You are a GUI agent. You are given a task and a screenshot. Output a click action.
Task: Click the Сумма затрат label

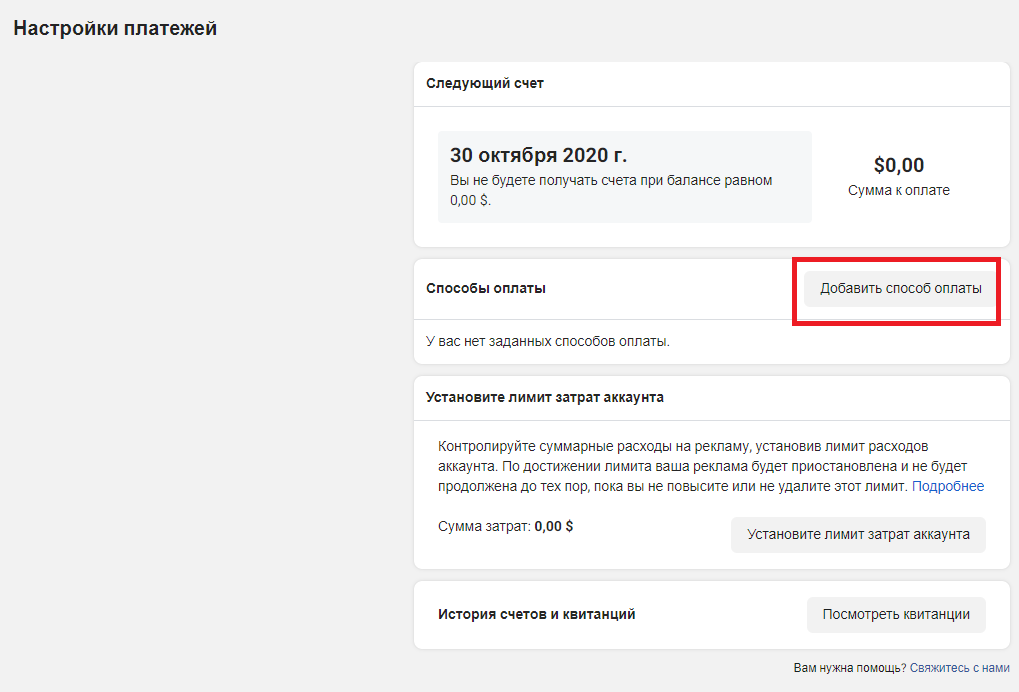(x=484, y=526)
